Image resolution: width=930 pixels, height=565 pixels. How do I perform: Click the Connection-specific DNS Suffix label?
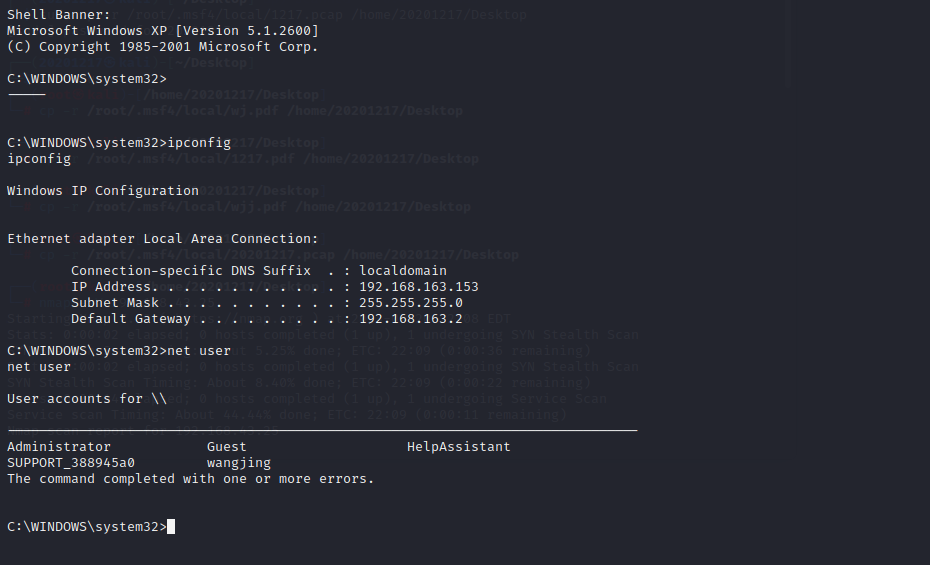coord(190,271)
